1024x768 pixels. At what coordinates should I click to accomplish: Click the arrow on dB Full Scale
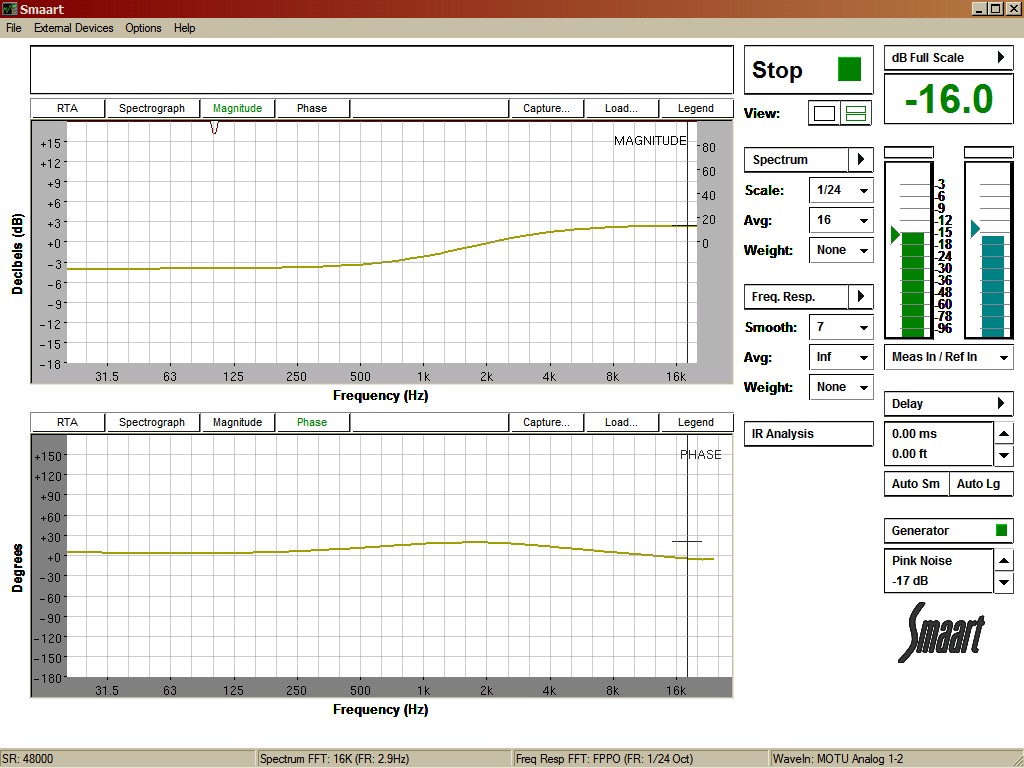(1000, 58)
